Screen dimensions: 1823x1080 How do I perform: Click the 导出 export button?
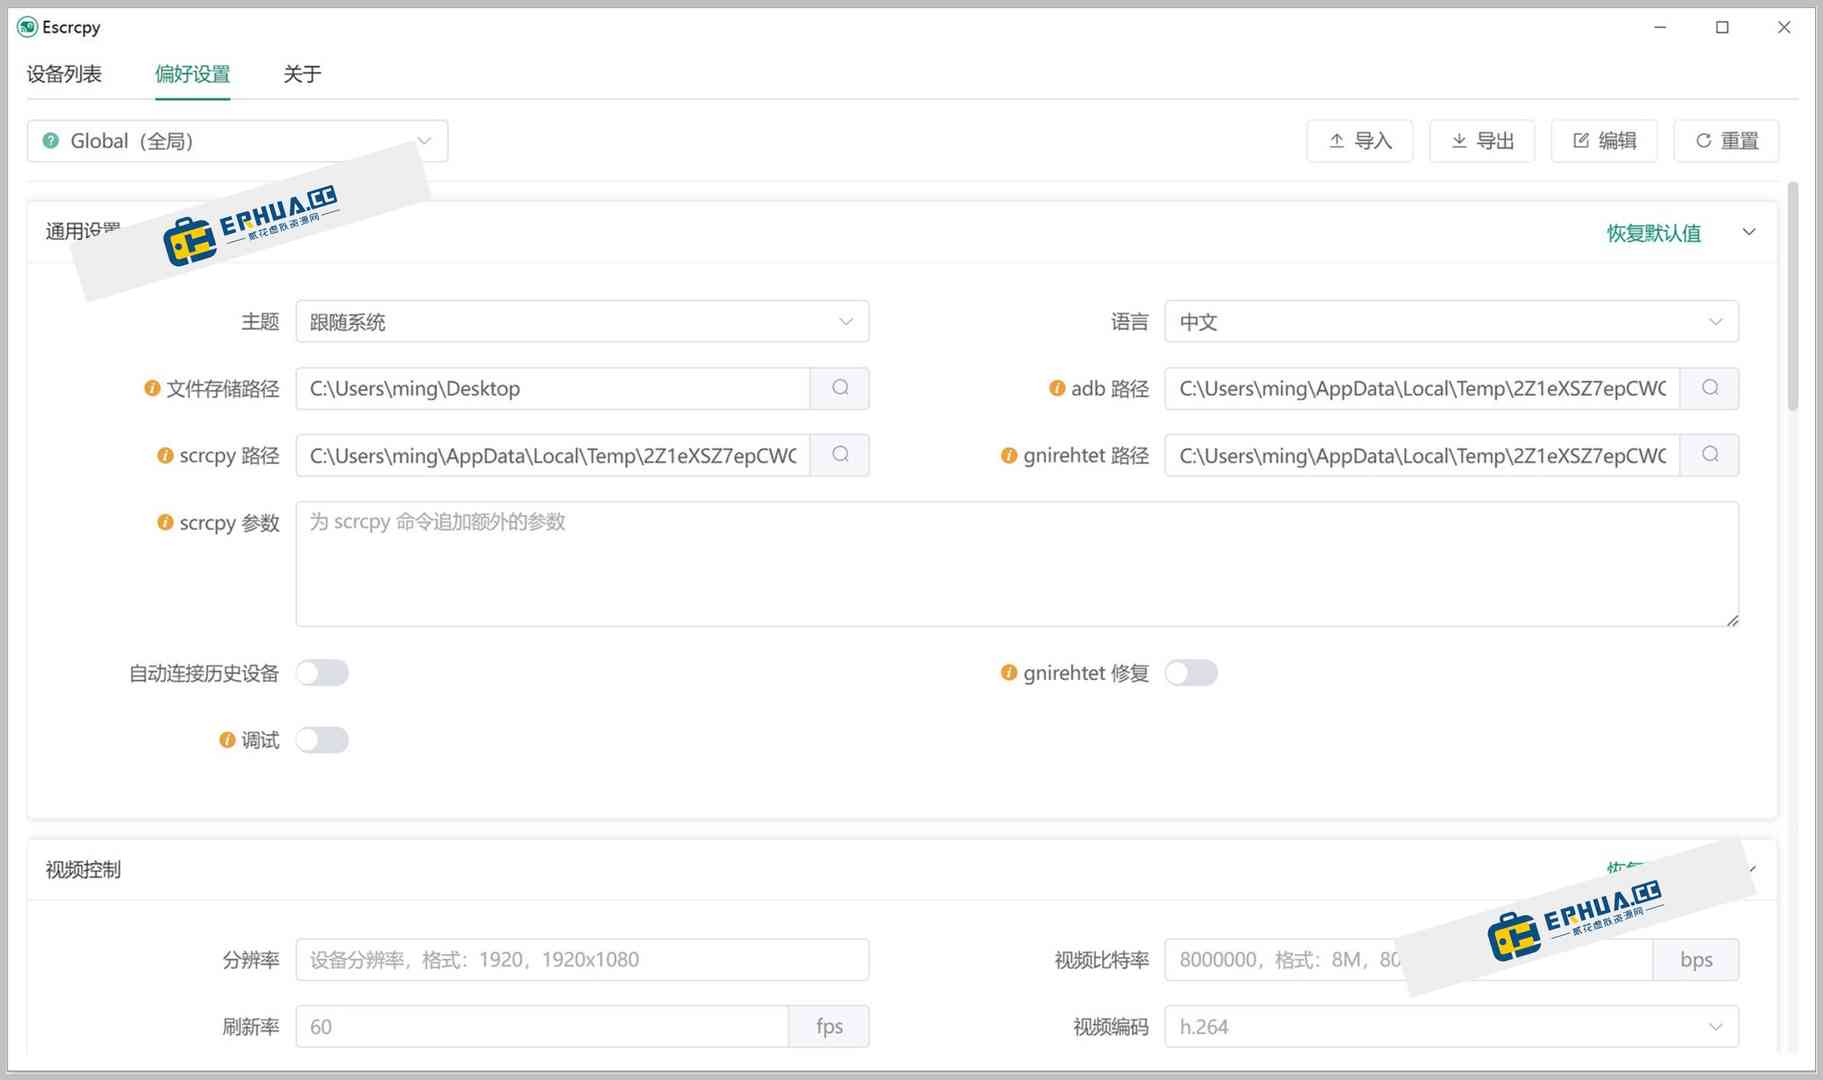[x=1482, y=141]
